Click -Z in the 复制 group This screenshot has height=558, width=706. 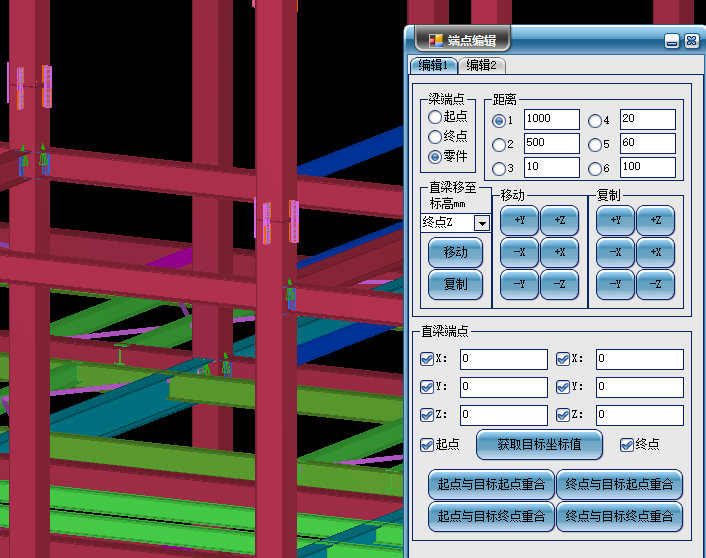pyautogui.click(x=656, y=284)
